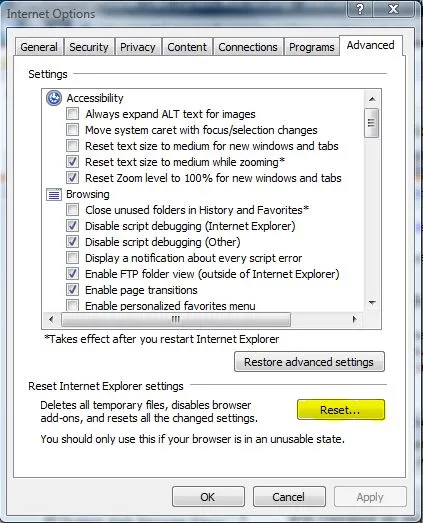Select the Browsing tree heading

[x=88, y=194]
